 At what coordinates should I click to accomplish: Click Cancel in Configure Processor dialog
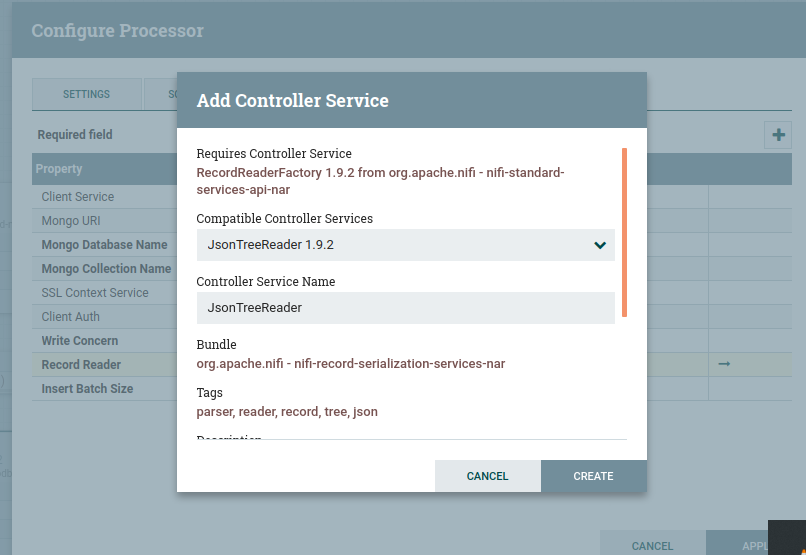(x=652, y=546)
